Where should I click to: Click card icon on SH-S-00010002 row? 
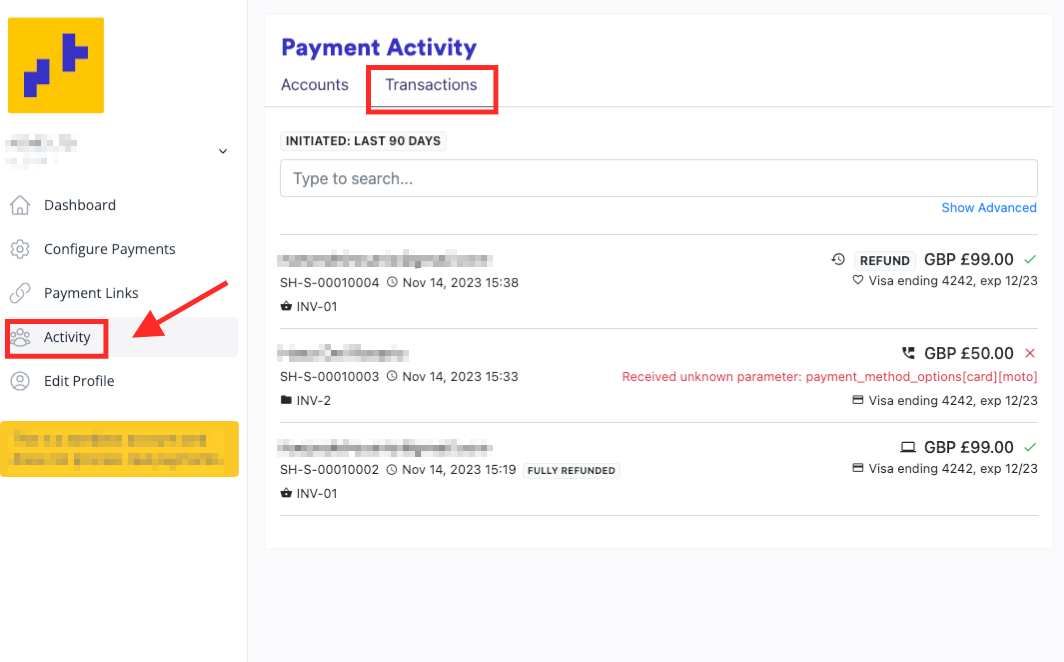tap(858, 468)
